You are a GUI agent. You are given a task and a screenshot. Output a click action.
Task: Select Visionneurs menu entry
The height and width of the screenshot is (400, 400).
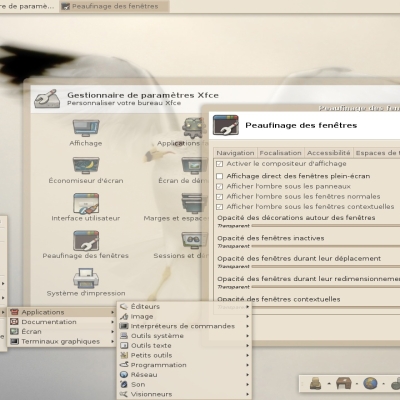185,394
